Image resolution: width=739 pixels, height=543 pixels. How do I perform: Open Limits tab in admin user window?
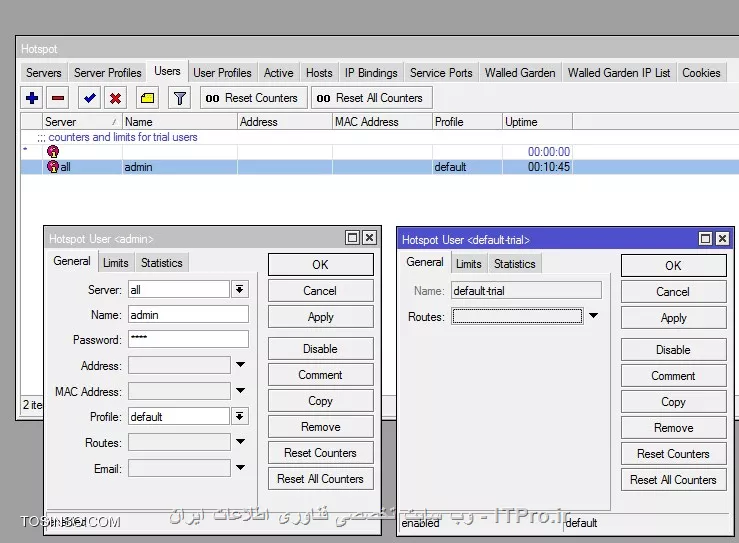[x=115, y=263]
